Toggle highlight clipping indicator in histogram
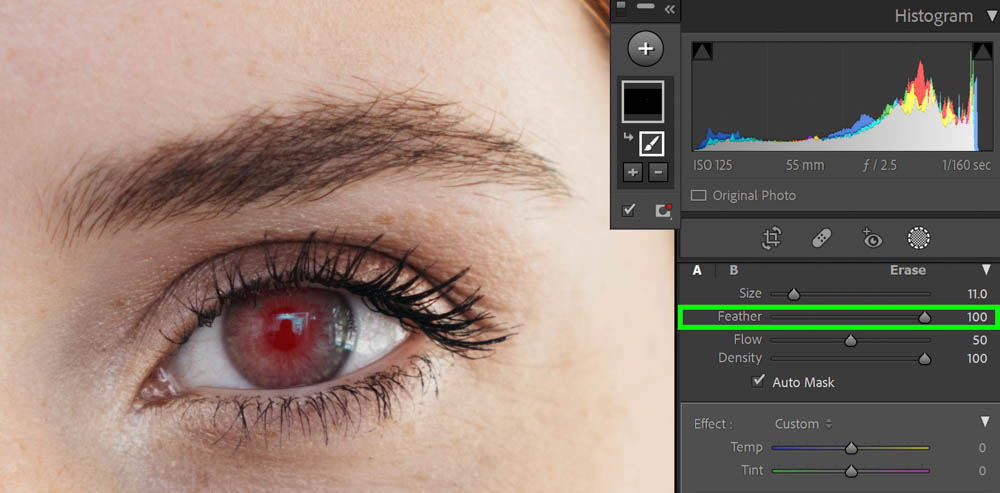 (x=982, y=52)
